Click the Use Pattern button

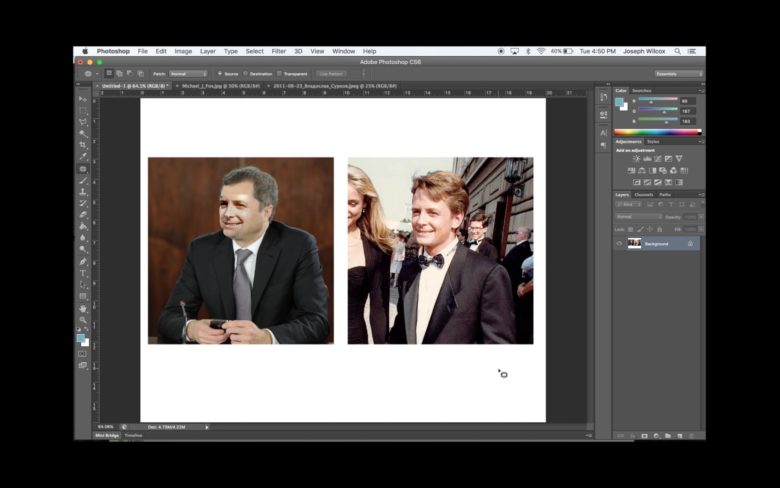(x=331, y=73)
